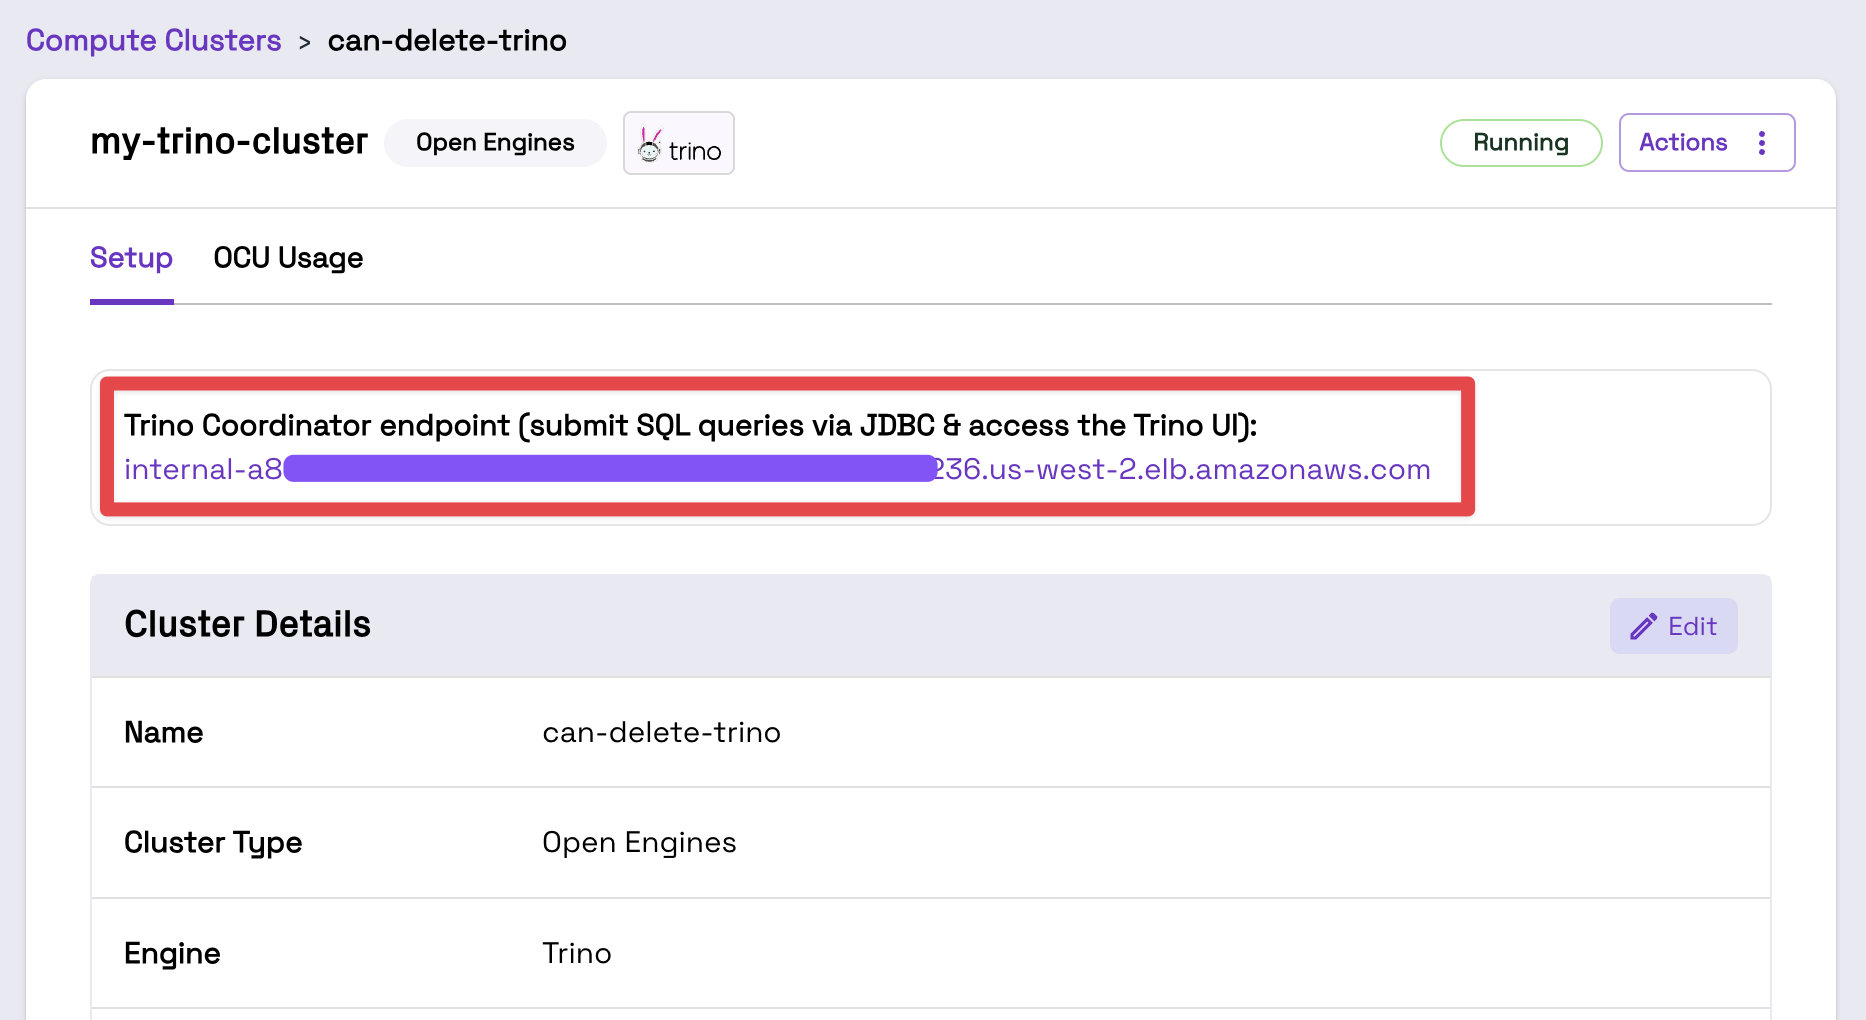Click the Running status badge

1521,143
